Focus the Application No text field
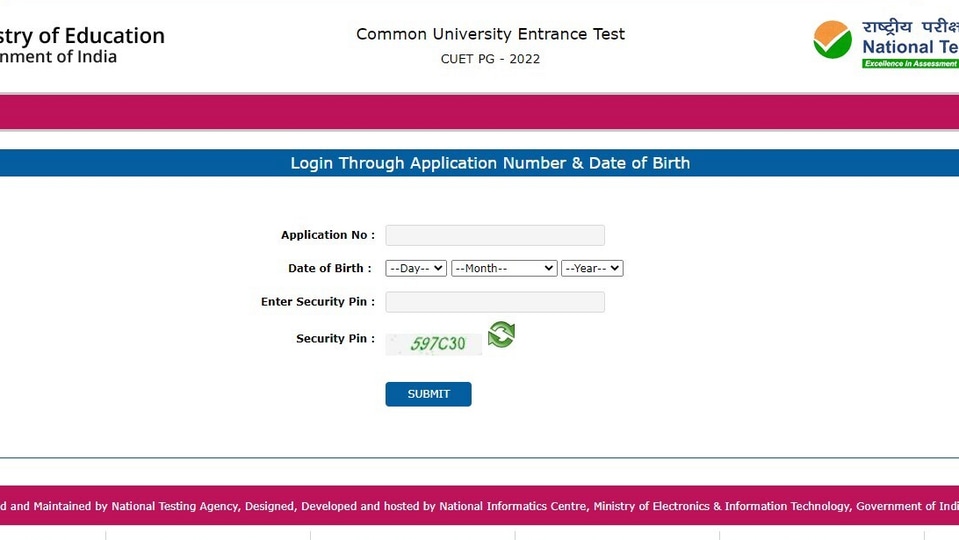The height and width of the screenshot is (540, 959). coord(495,235)
